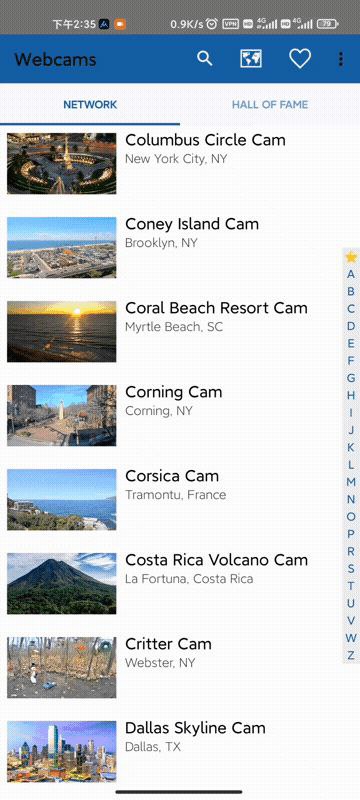This screenshot has height=800, width=360.
Task: Jump to letter S in index
Action: pos(351,569)
